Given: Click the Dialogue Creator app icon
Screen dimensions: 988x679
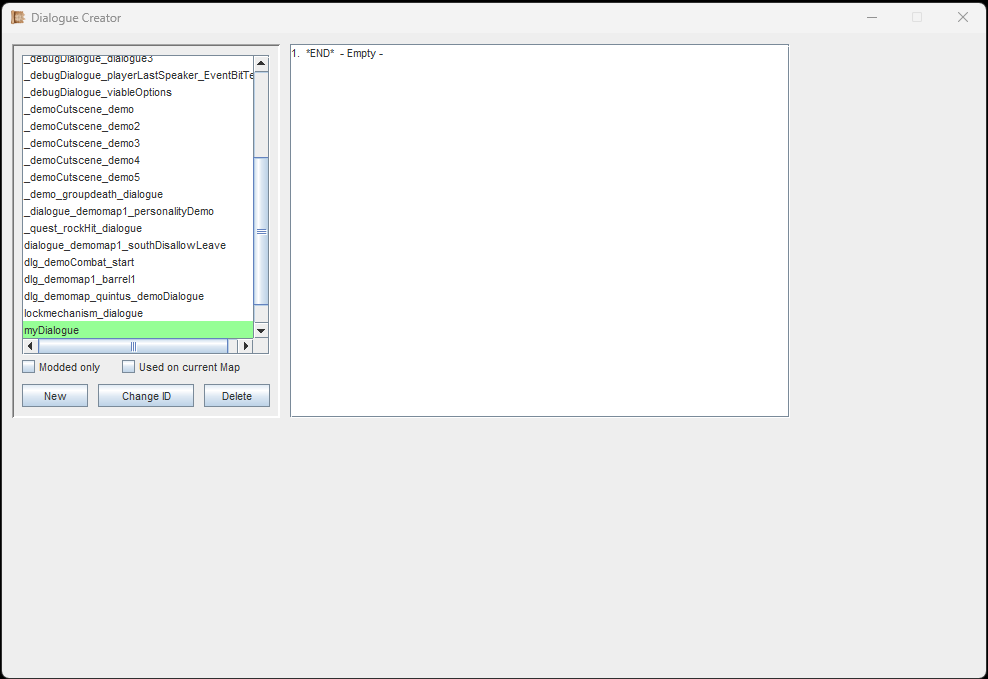Looking at the screenshot, I should (18, 17).
